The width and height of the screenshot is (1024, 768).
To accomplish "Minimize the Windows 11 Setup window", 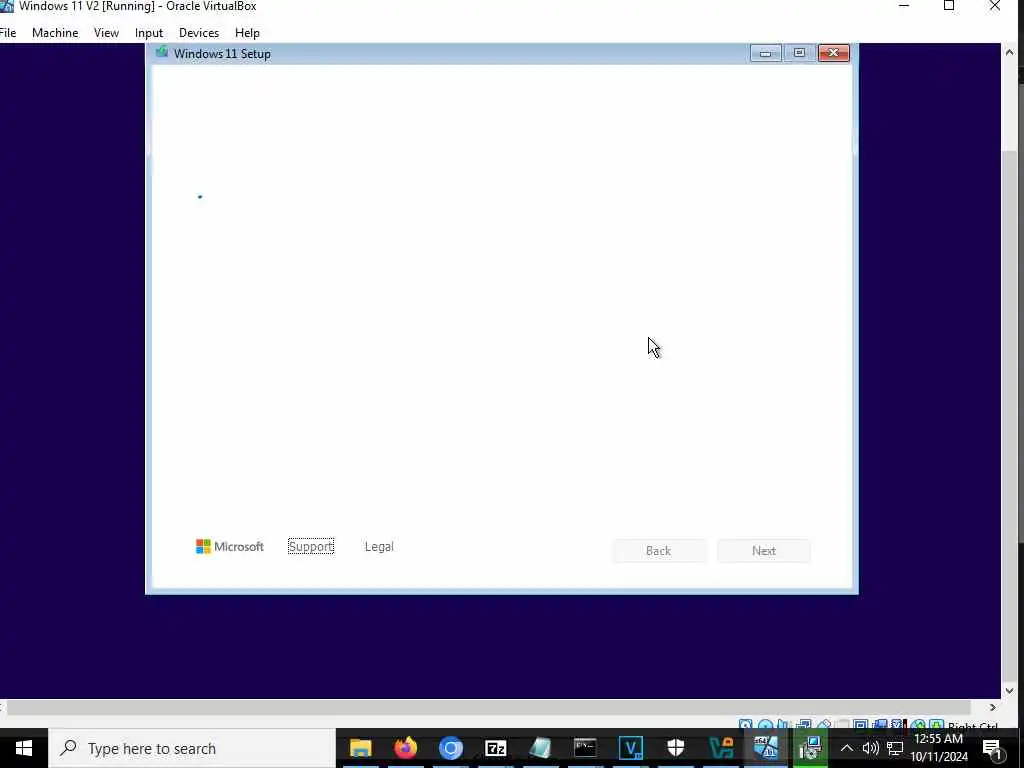I will (x=765, y=53).
